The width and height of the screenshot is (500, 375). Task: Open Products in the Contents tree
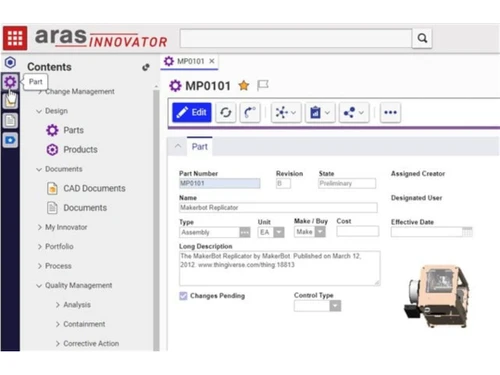click(80, 149)
